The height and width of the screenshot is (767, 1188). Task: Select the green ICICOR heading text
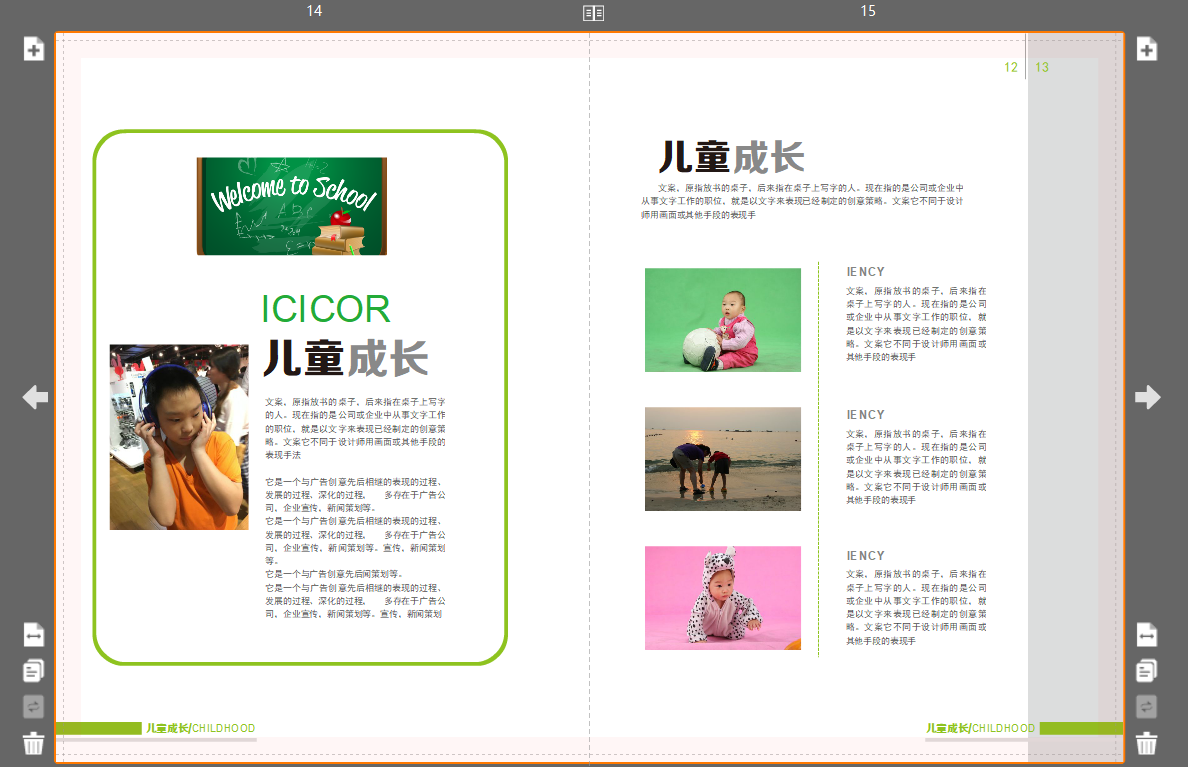[325, 310]
